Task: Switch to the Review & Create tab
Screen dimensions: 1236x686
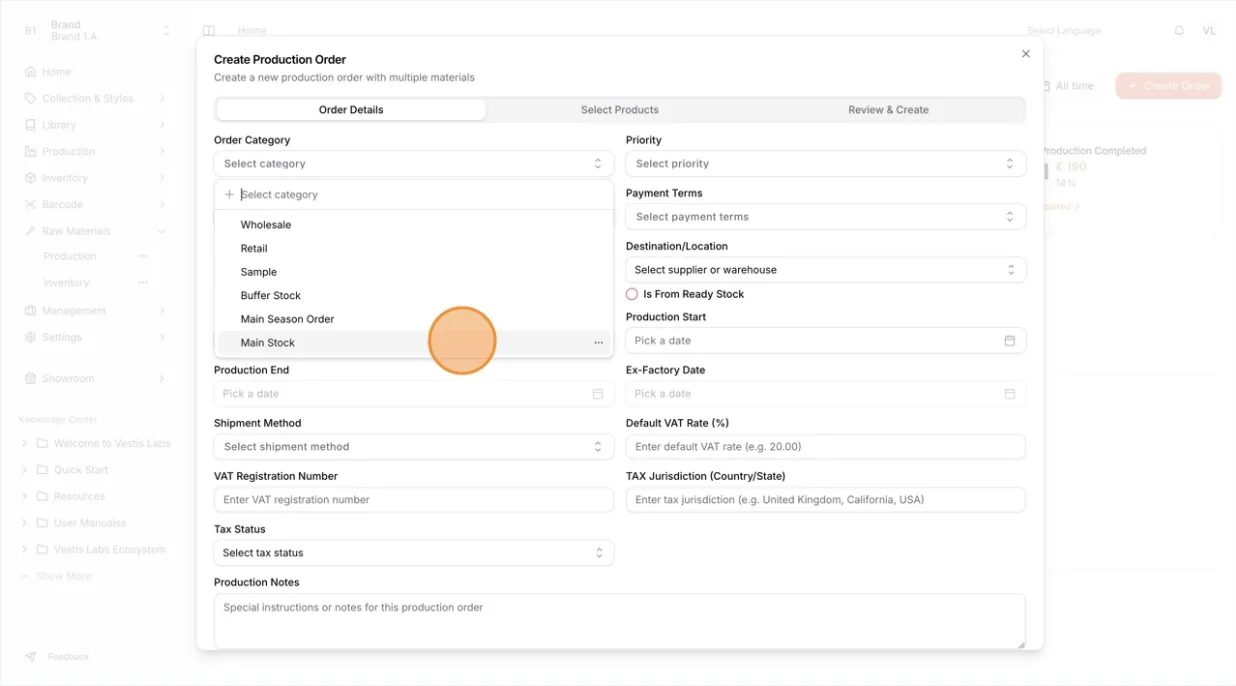Action: (x=889, y=110)
